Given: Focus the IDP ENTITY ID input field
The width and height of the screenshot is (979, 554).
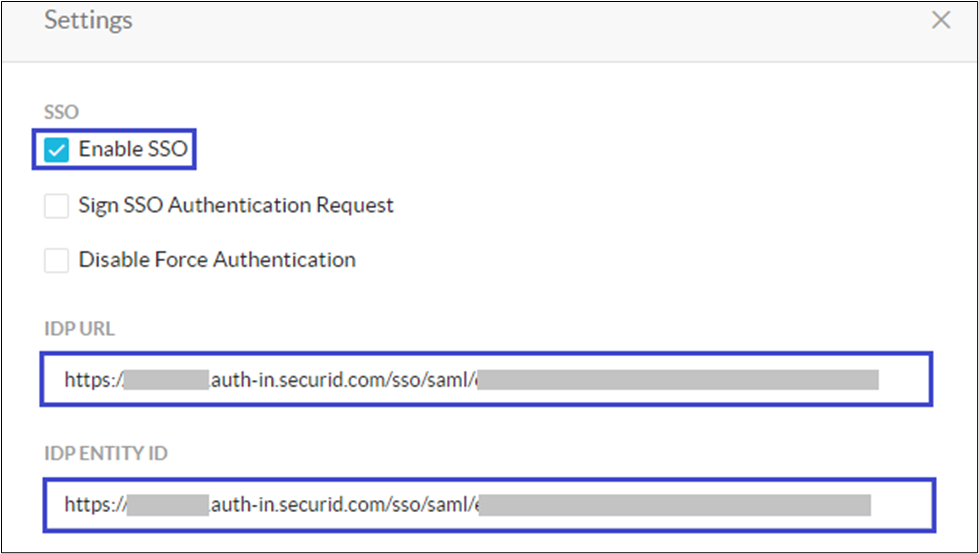Looking at the screenshot, I should point(486,505).
